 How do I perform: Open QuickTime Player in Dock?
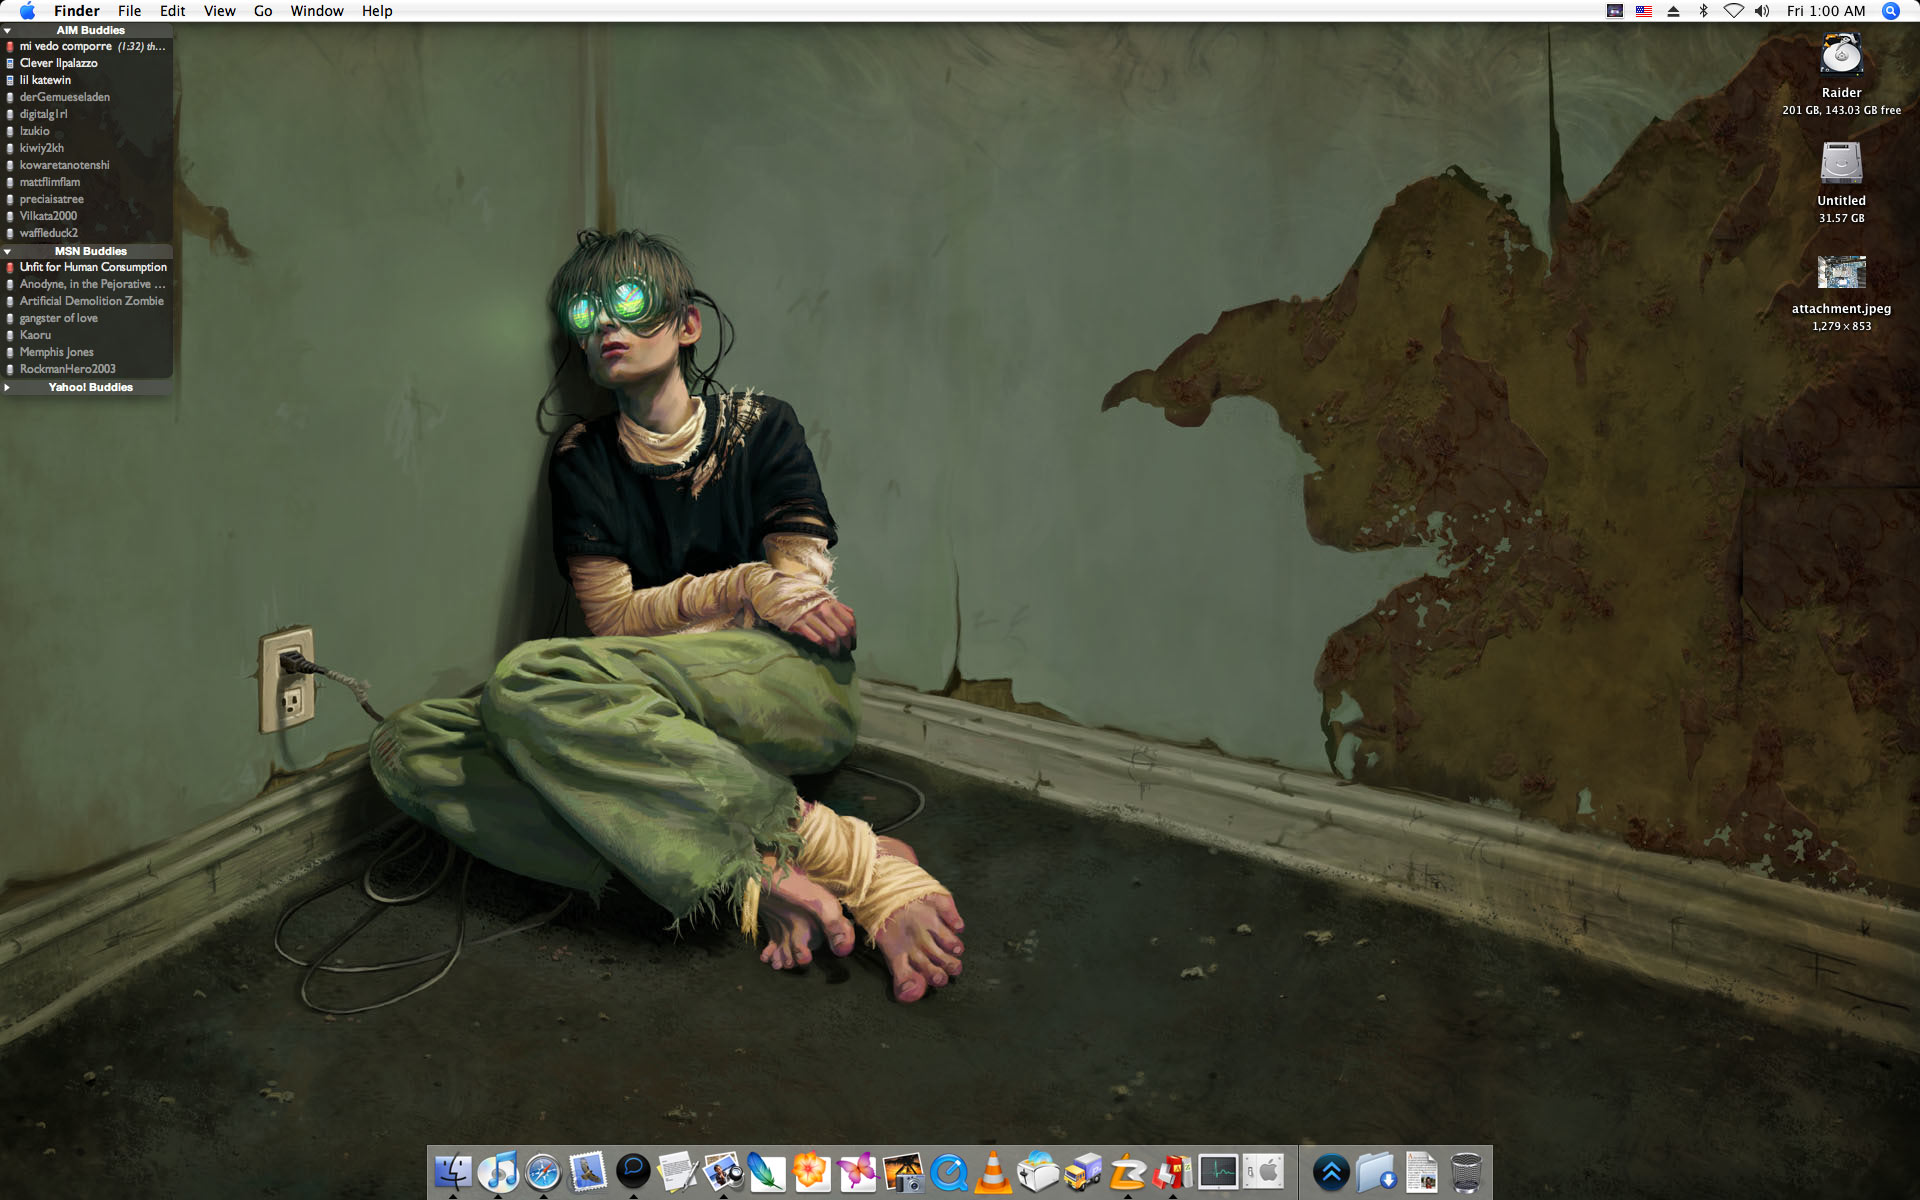(x=948, y=1171)
